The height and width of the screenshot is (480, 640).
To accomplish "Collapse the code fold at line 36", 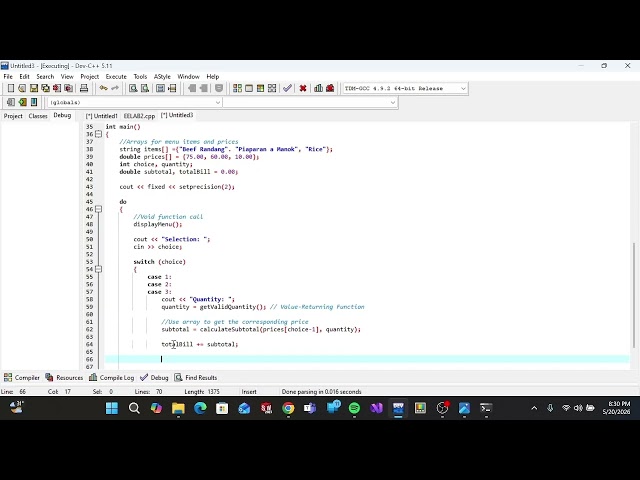I will click(x=98, y=134).
